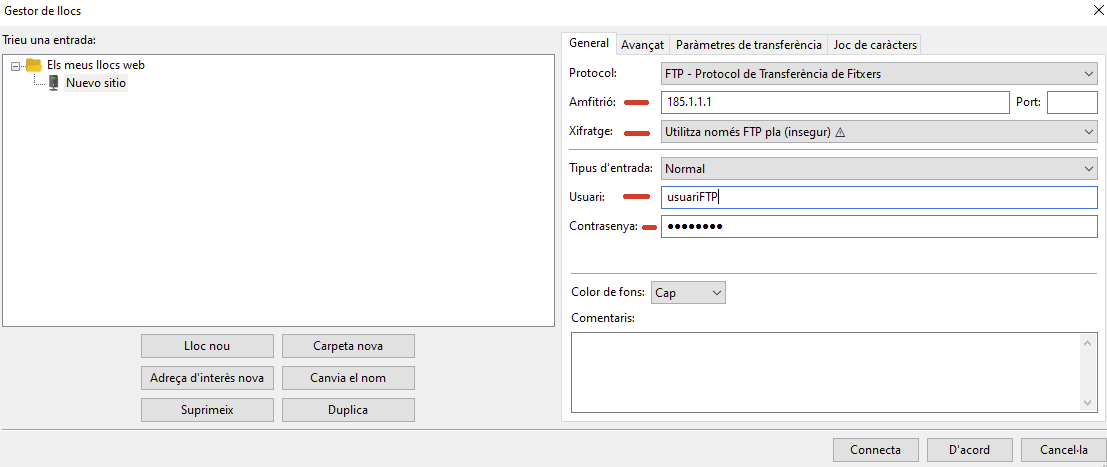Image resolution: width=1107 pixels, height=467 pixels.
Task: Select the General tab
Action: [589, 43]
